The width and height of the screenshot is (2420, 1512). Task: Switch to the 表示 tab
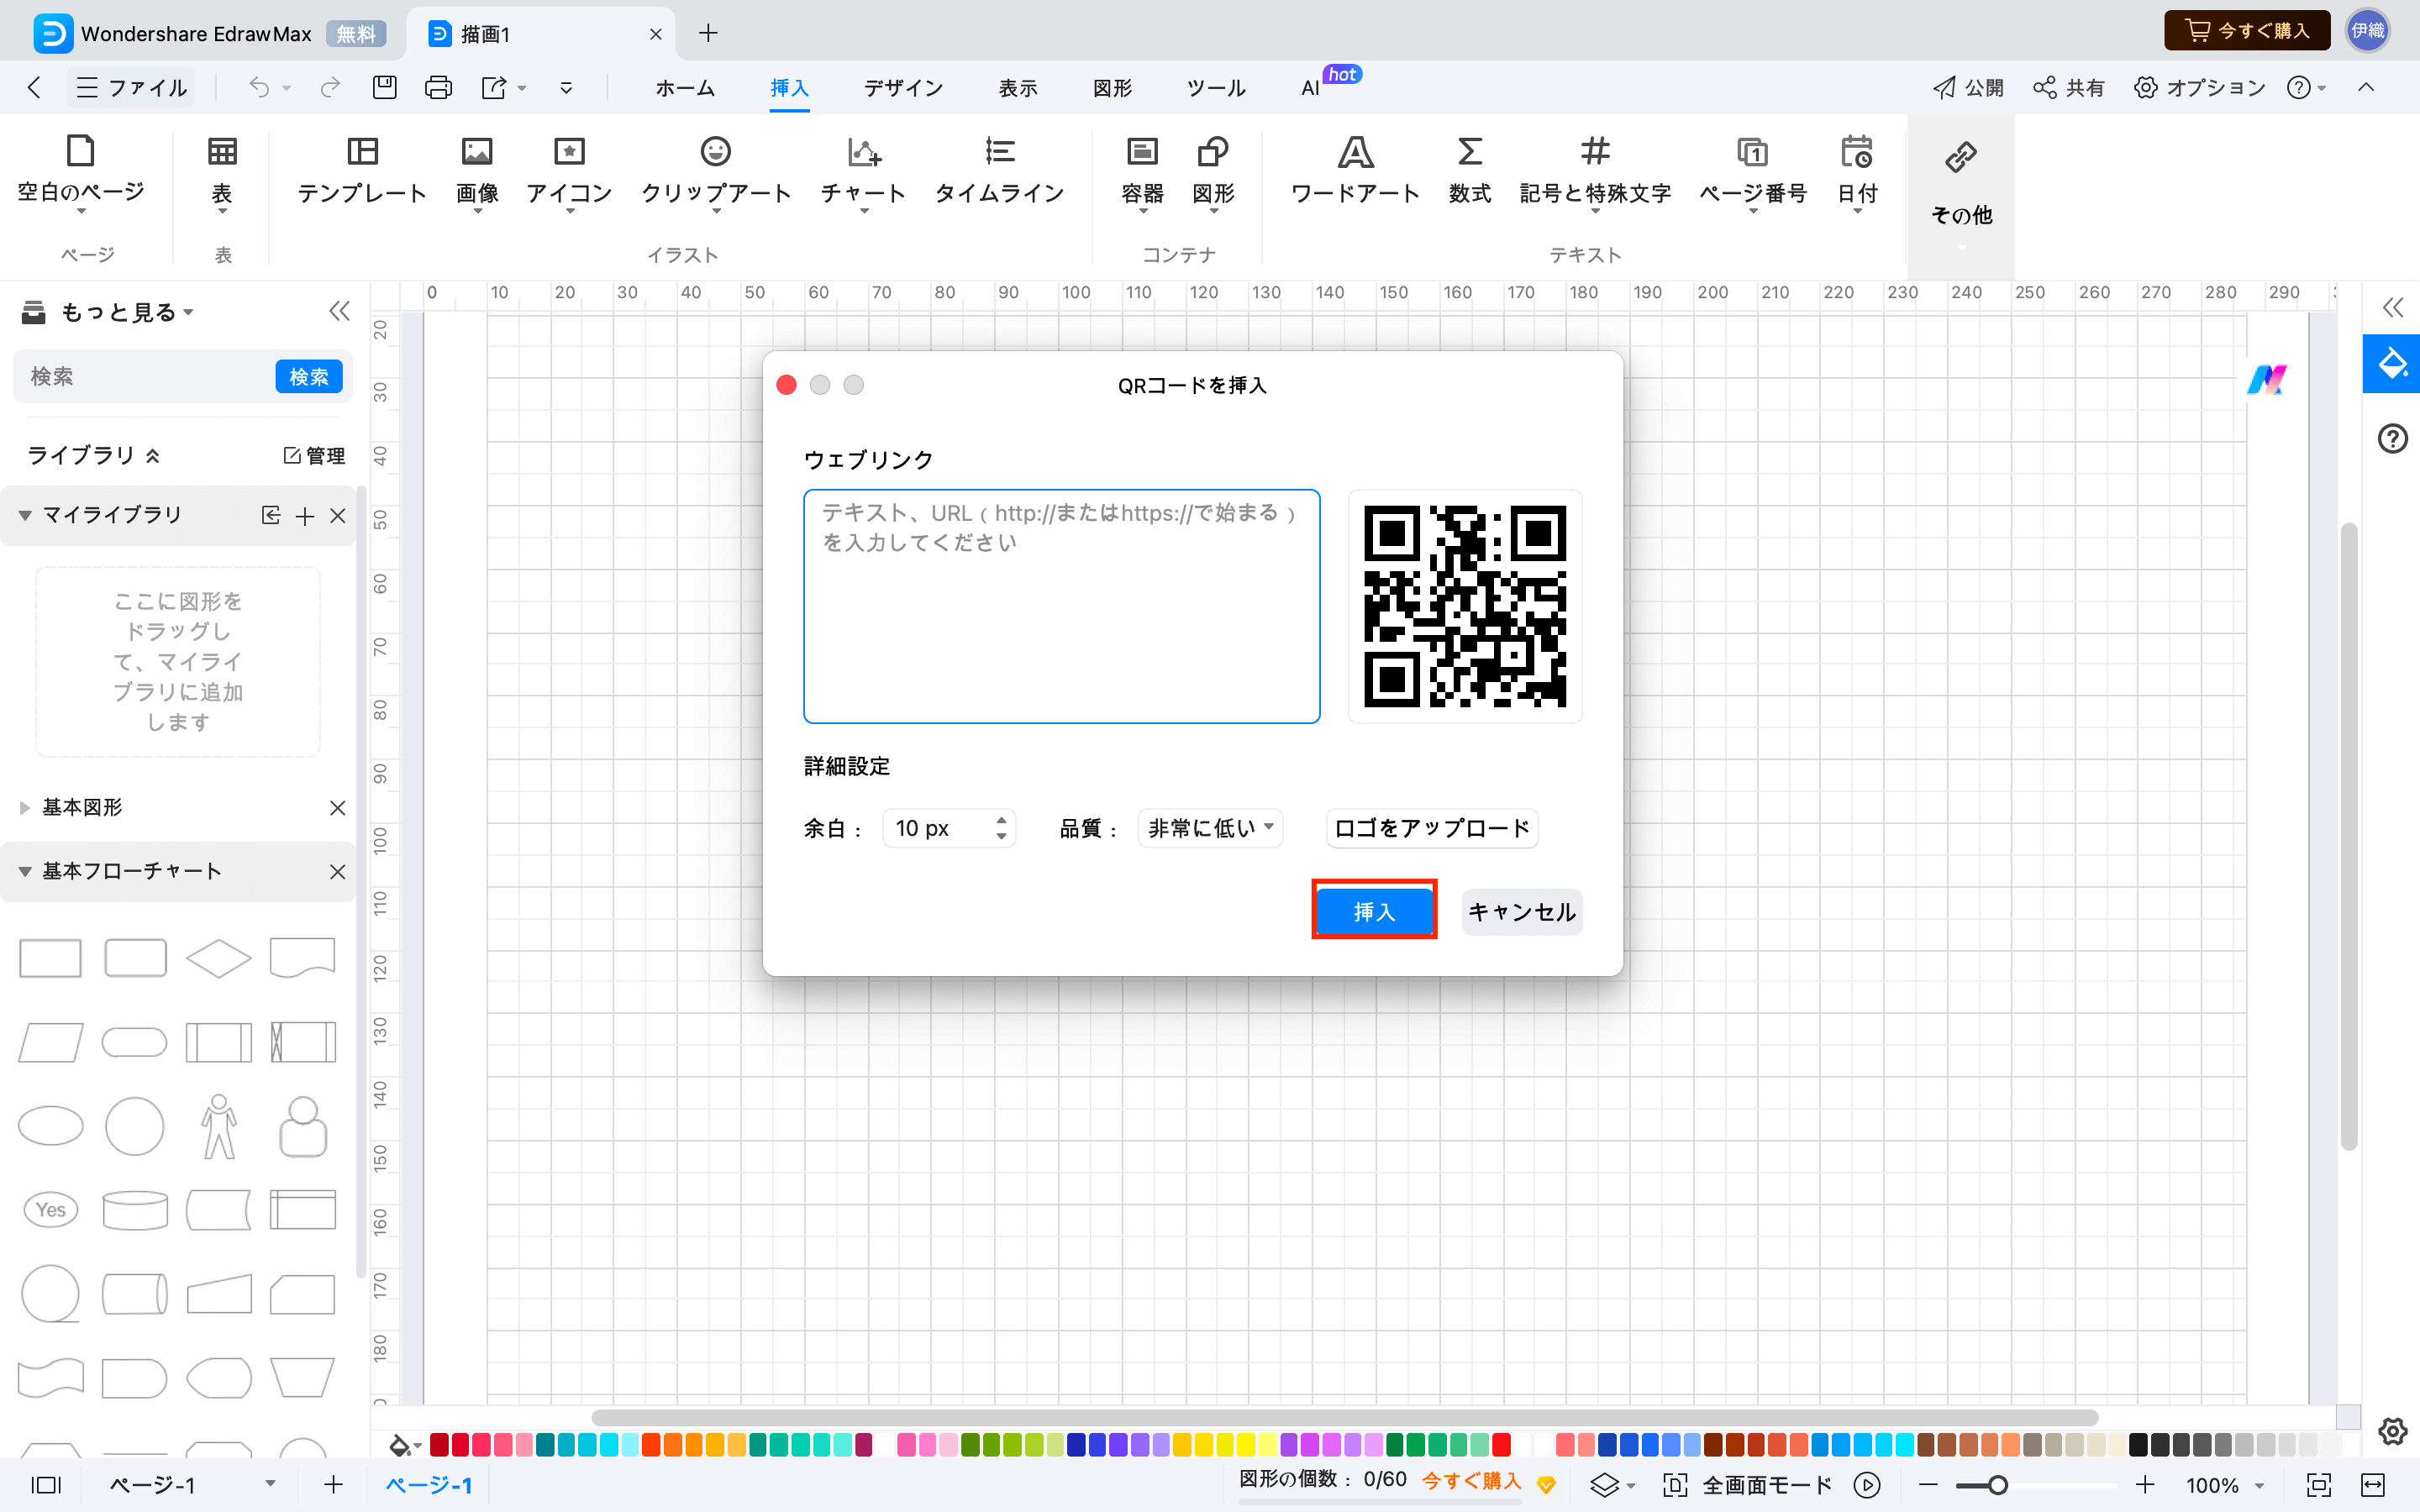coord(1018,88)
